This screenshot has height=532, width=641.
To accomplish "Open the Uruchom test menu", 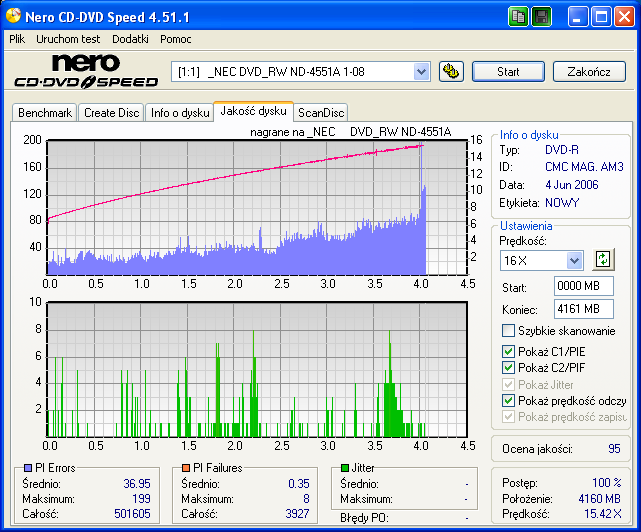I will point(68,39).
